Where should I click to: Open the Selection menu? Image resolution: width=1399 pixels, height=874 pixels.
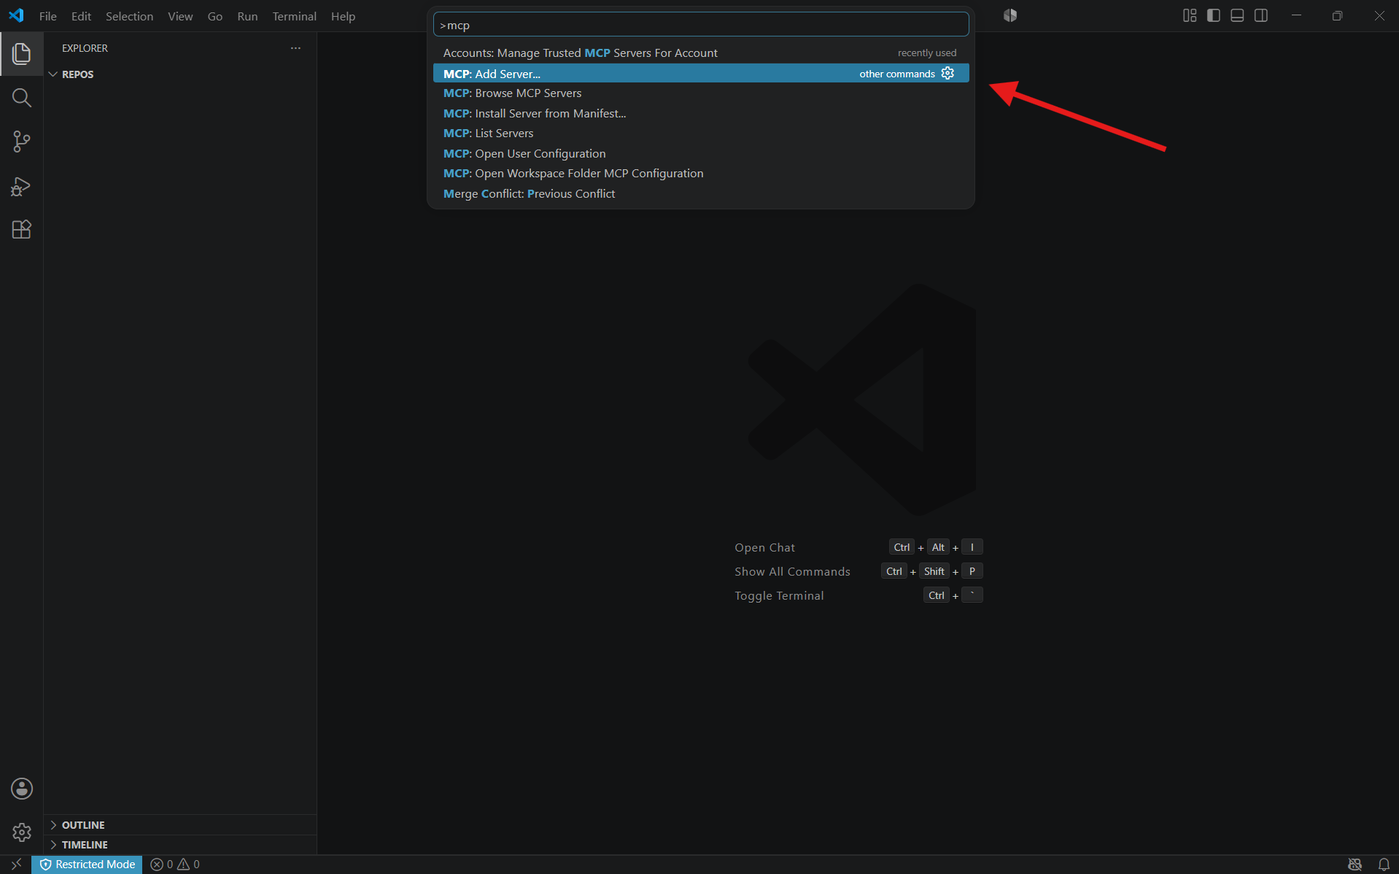click(x=129, y=16)
